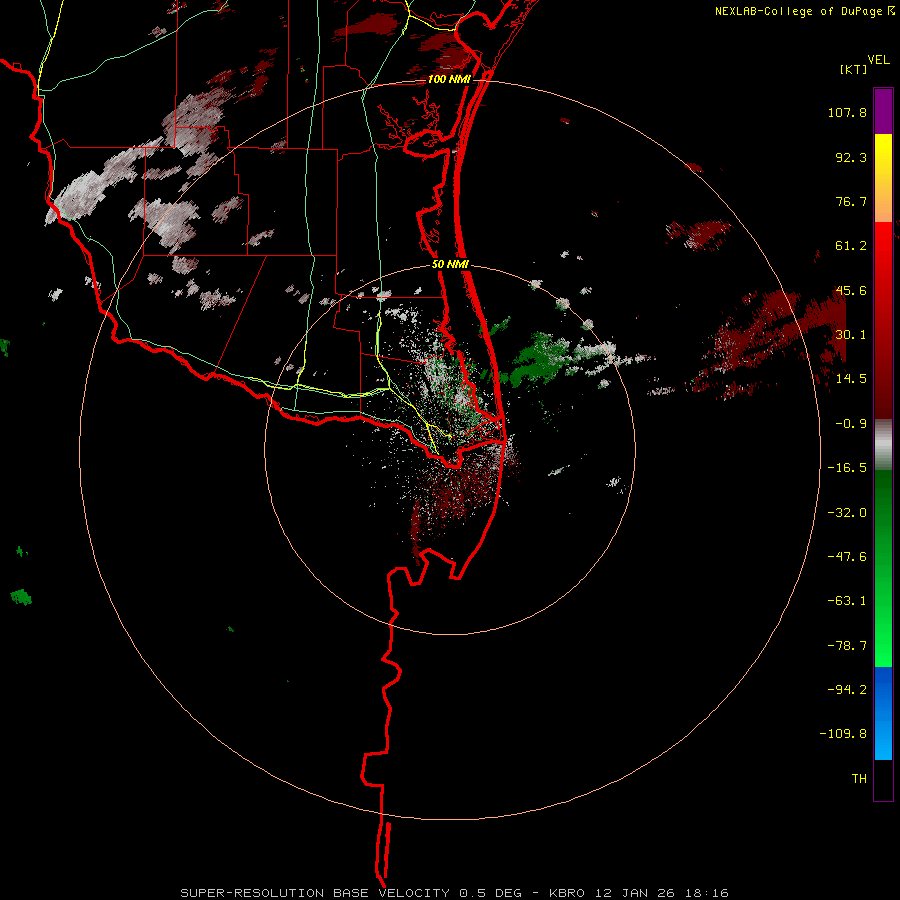Click the TH legend label
This screenshot has width=900, height=900.
click(x=859, y=779)
